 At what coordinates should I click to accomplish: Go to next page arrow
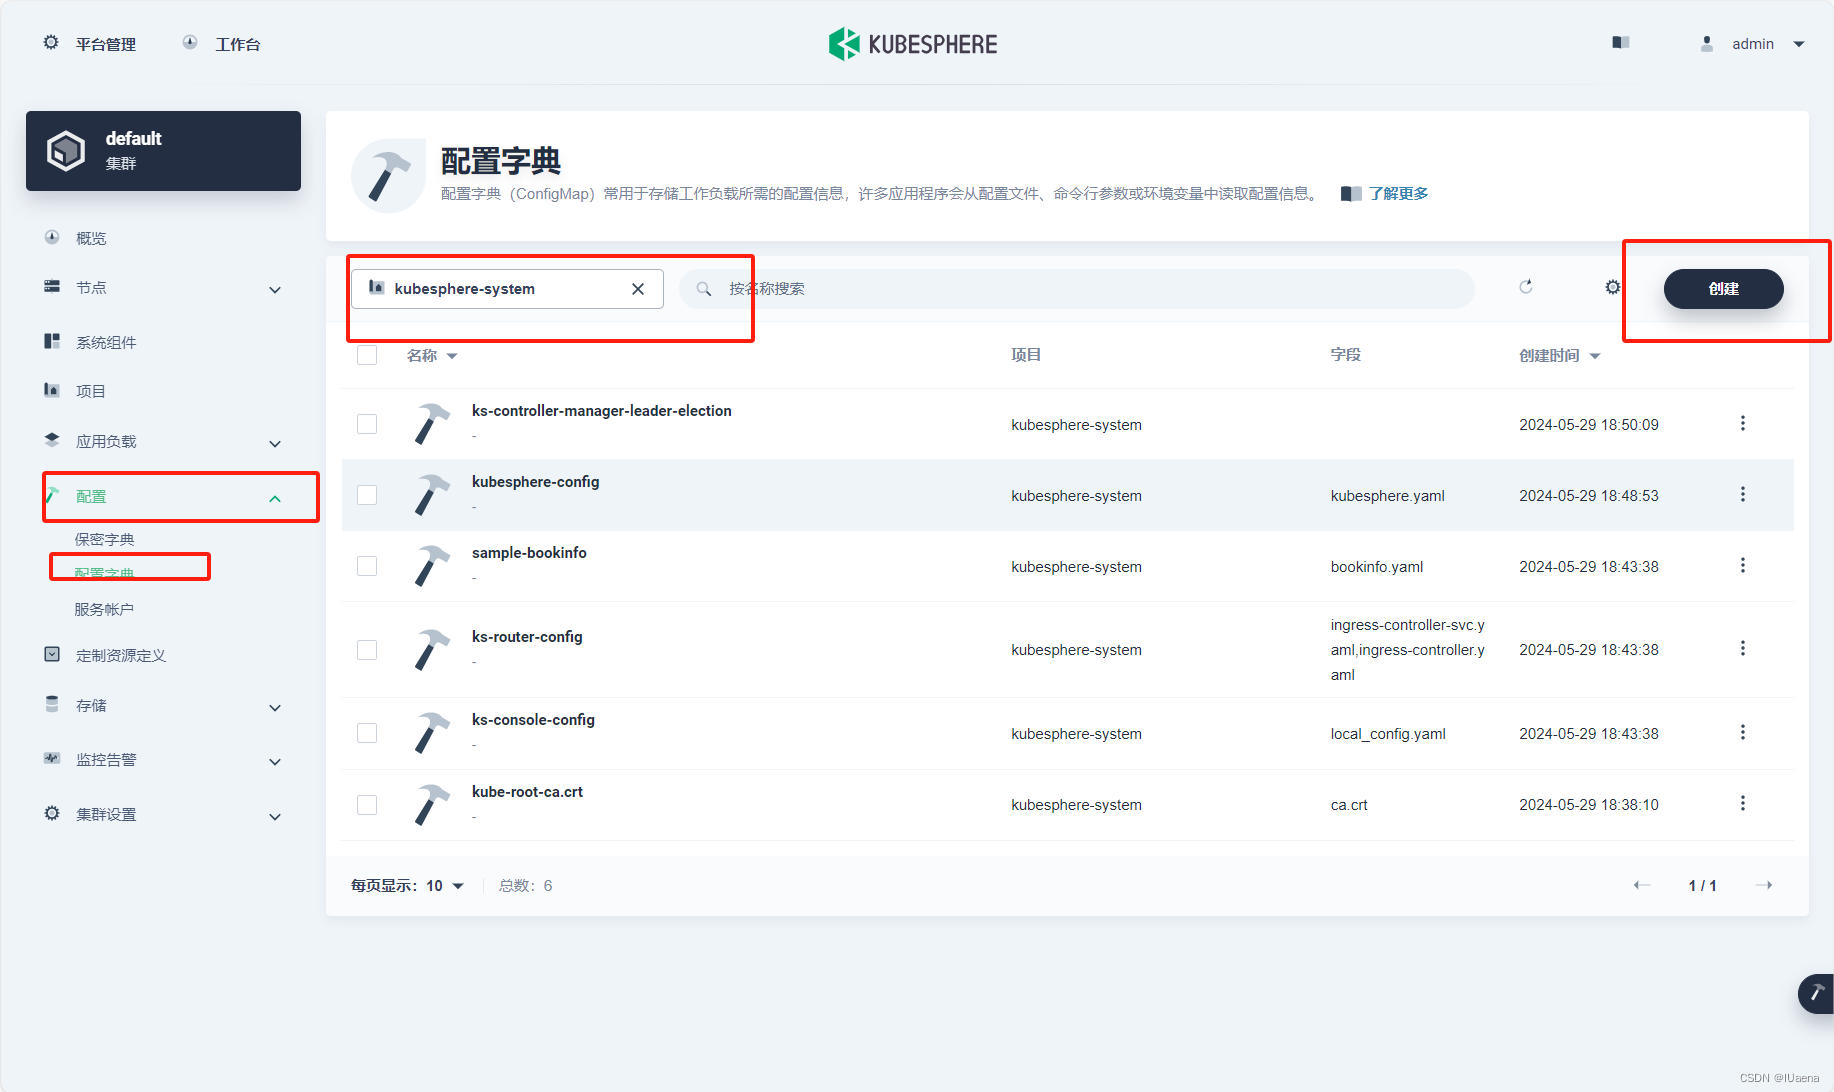point(1764,885)
